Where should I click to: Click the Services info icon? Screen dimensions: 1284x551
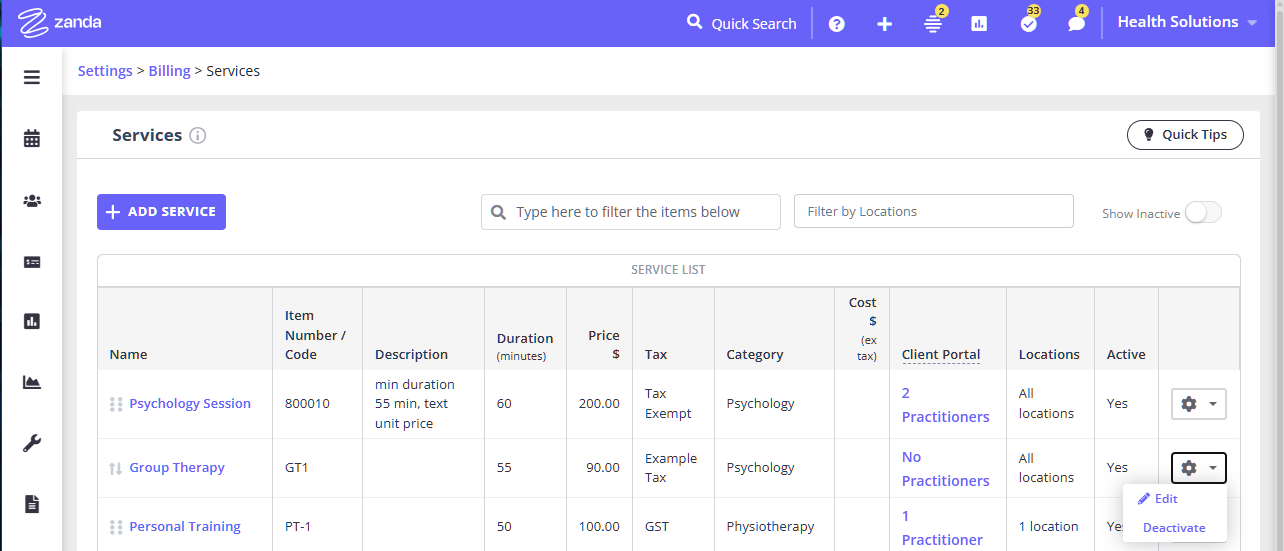click(x=198, y=136)
